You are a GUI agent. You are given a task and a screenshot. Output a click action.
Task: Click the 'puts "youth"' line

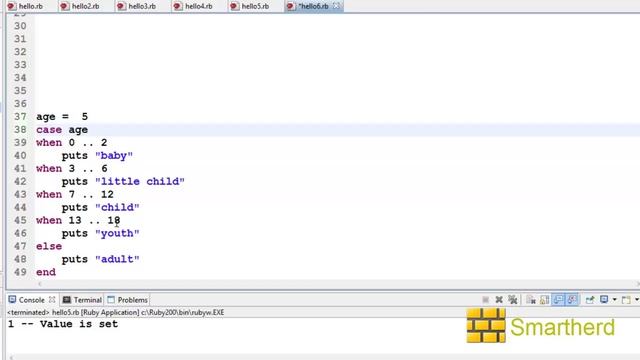pos(100,233)
